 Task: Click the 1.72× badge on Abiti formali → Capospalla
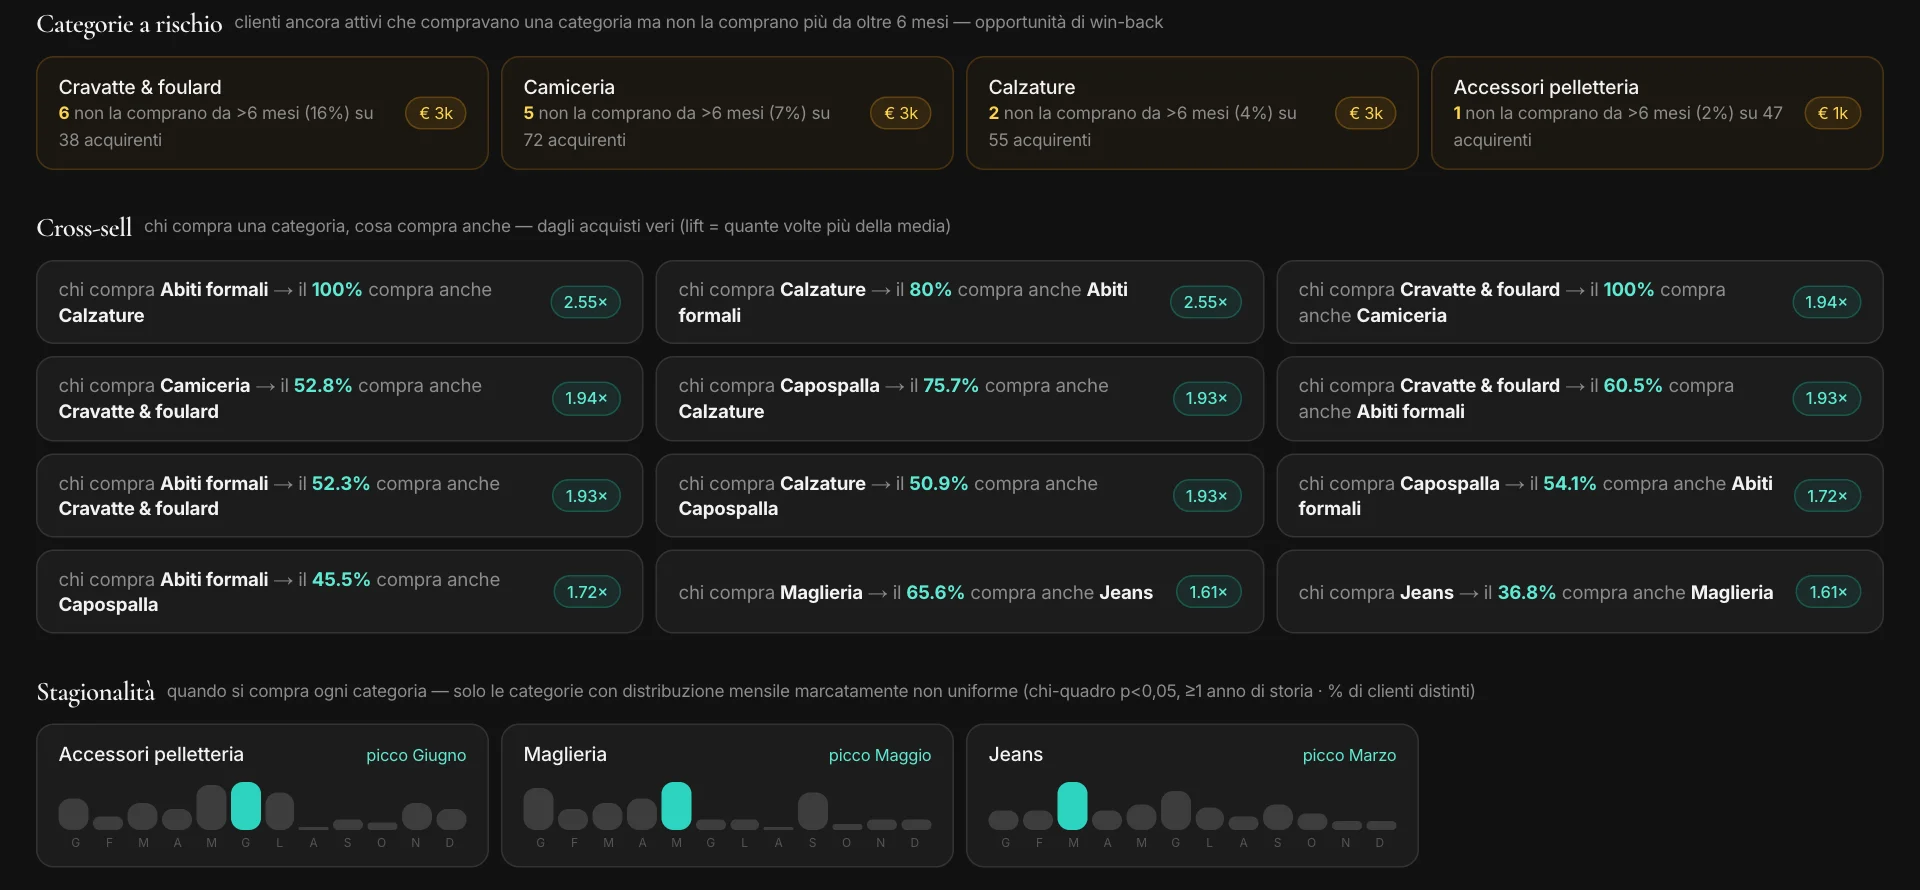click(x=587, y=592)
